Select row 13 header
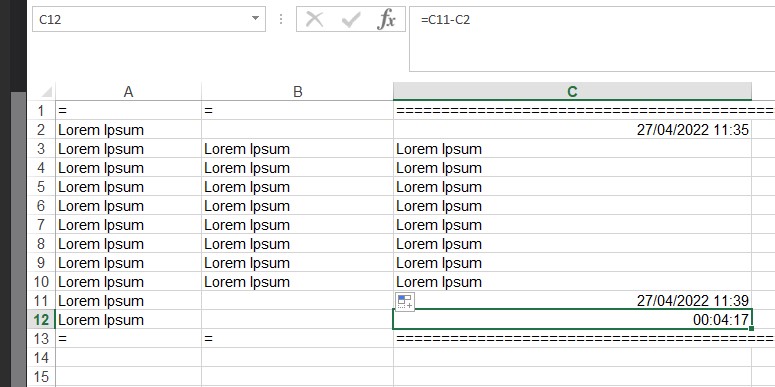This screenshot has width=775, height=387. click(41, 339)
